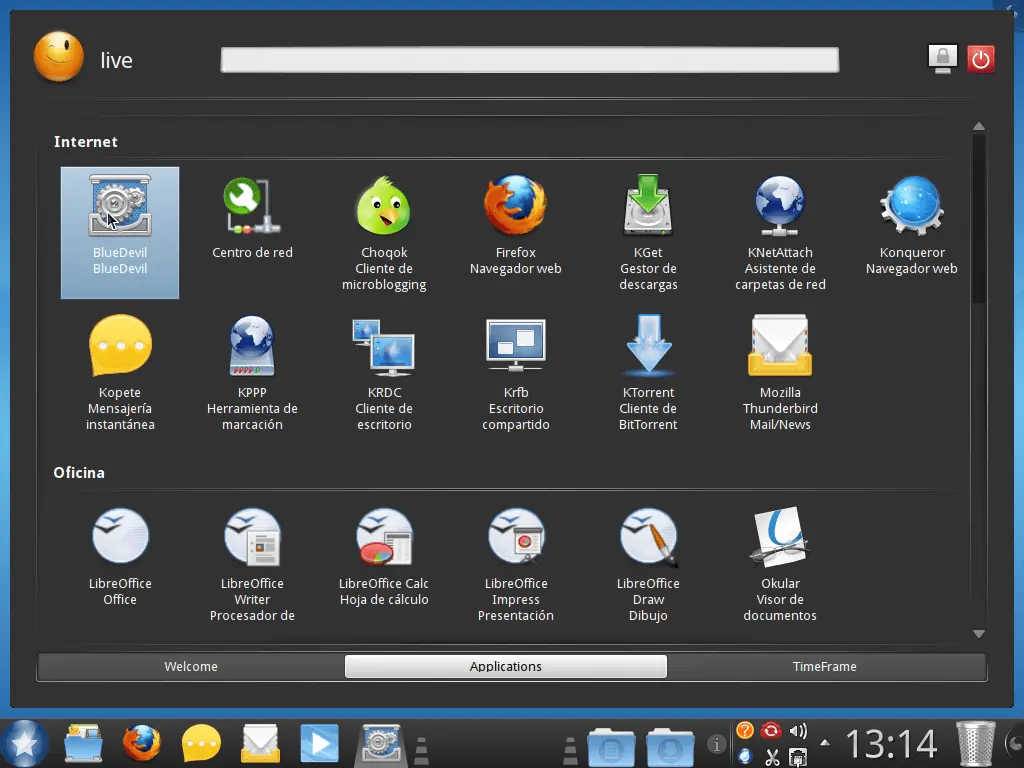Click the device notifier icon in tray
The width and height of the screenshot is (1024, 768).
(797, 757)
